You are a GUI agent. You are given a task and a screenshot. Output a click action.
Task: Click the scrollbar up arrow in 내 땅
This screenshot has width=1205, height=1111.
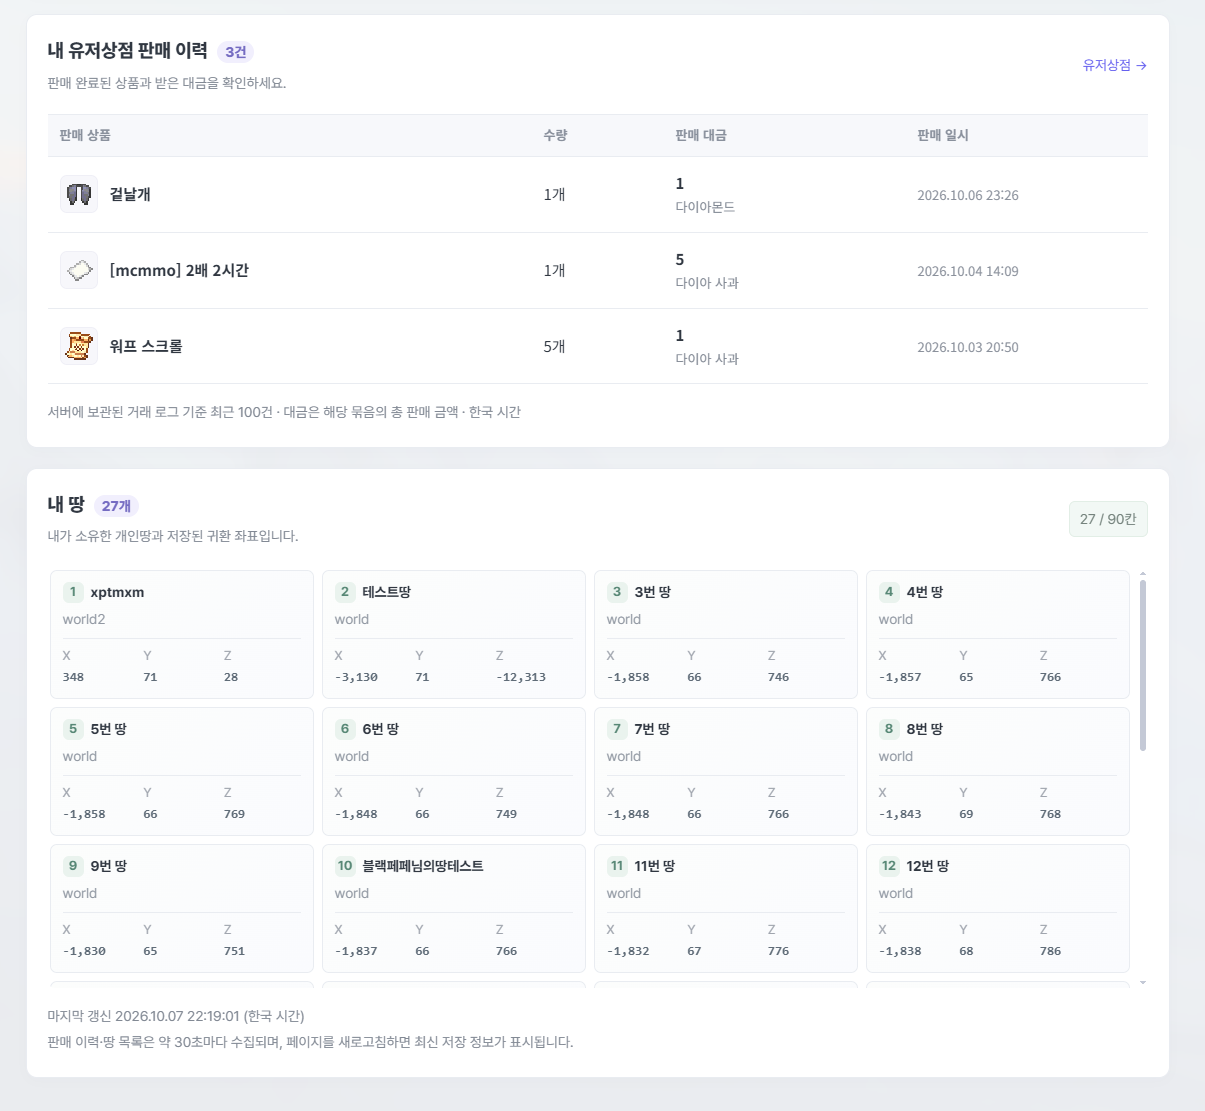tap(1143, 574)
